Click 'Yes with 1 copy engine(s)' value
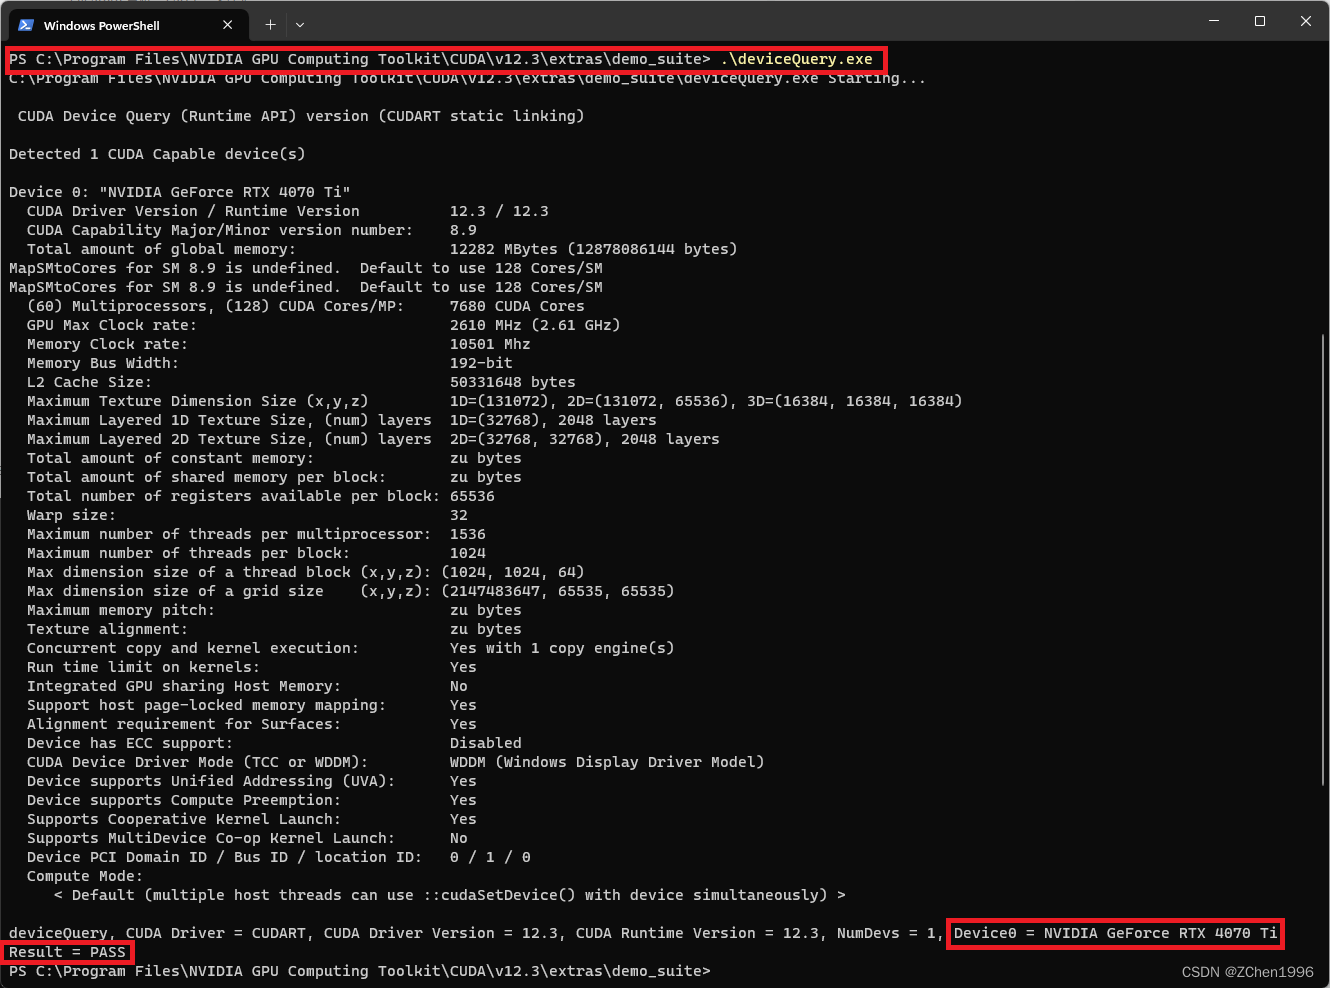 562,648
